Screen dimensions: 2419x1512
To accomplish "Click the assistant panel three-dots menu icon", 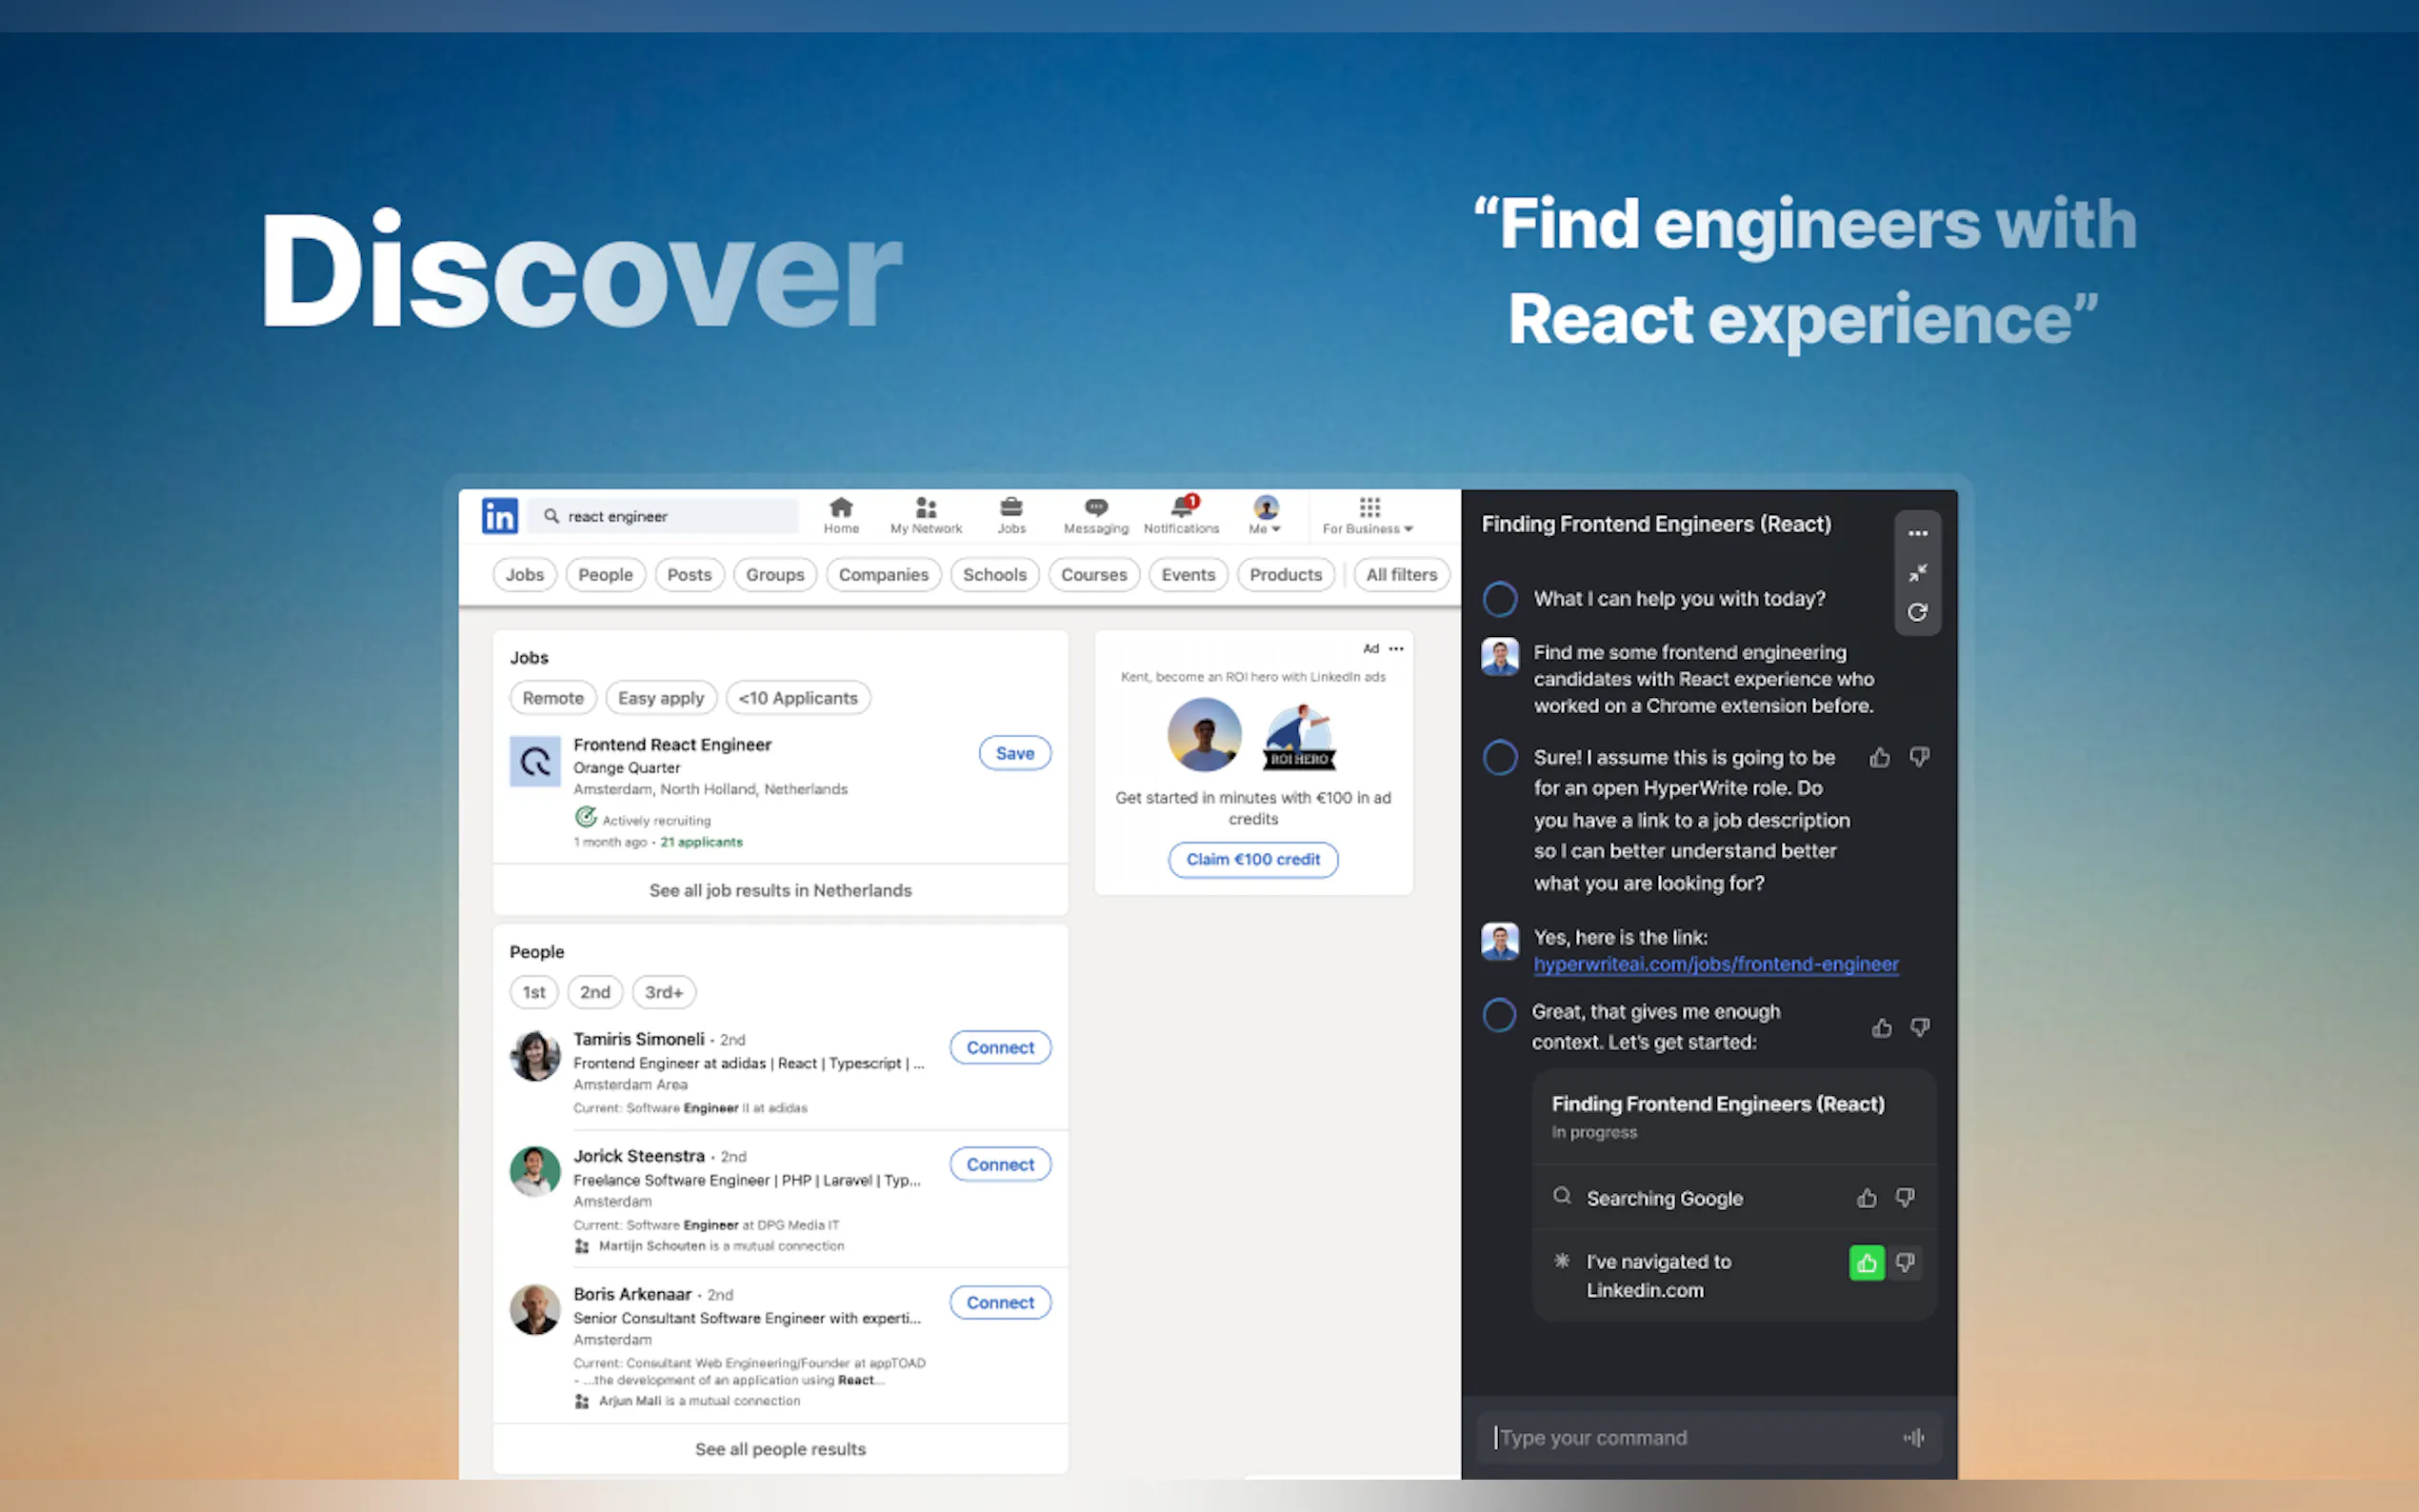I will click(x=1917, y=533).
